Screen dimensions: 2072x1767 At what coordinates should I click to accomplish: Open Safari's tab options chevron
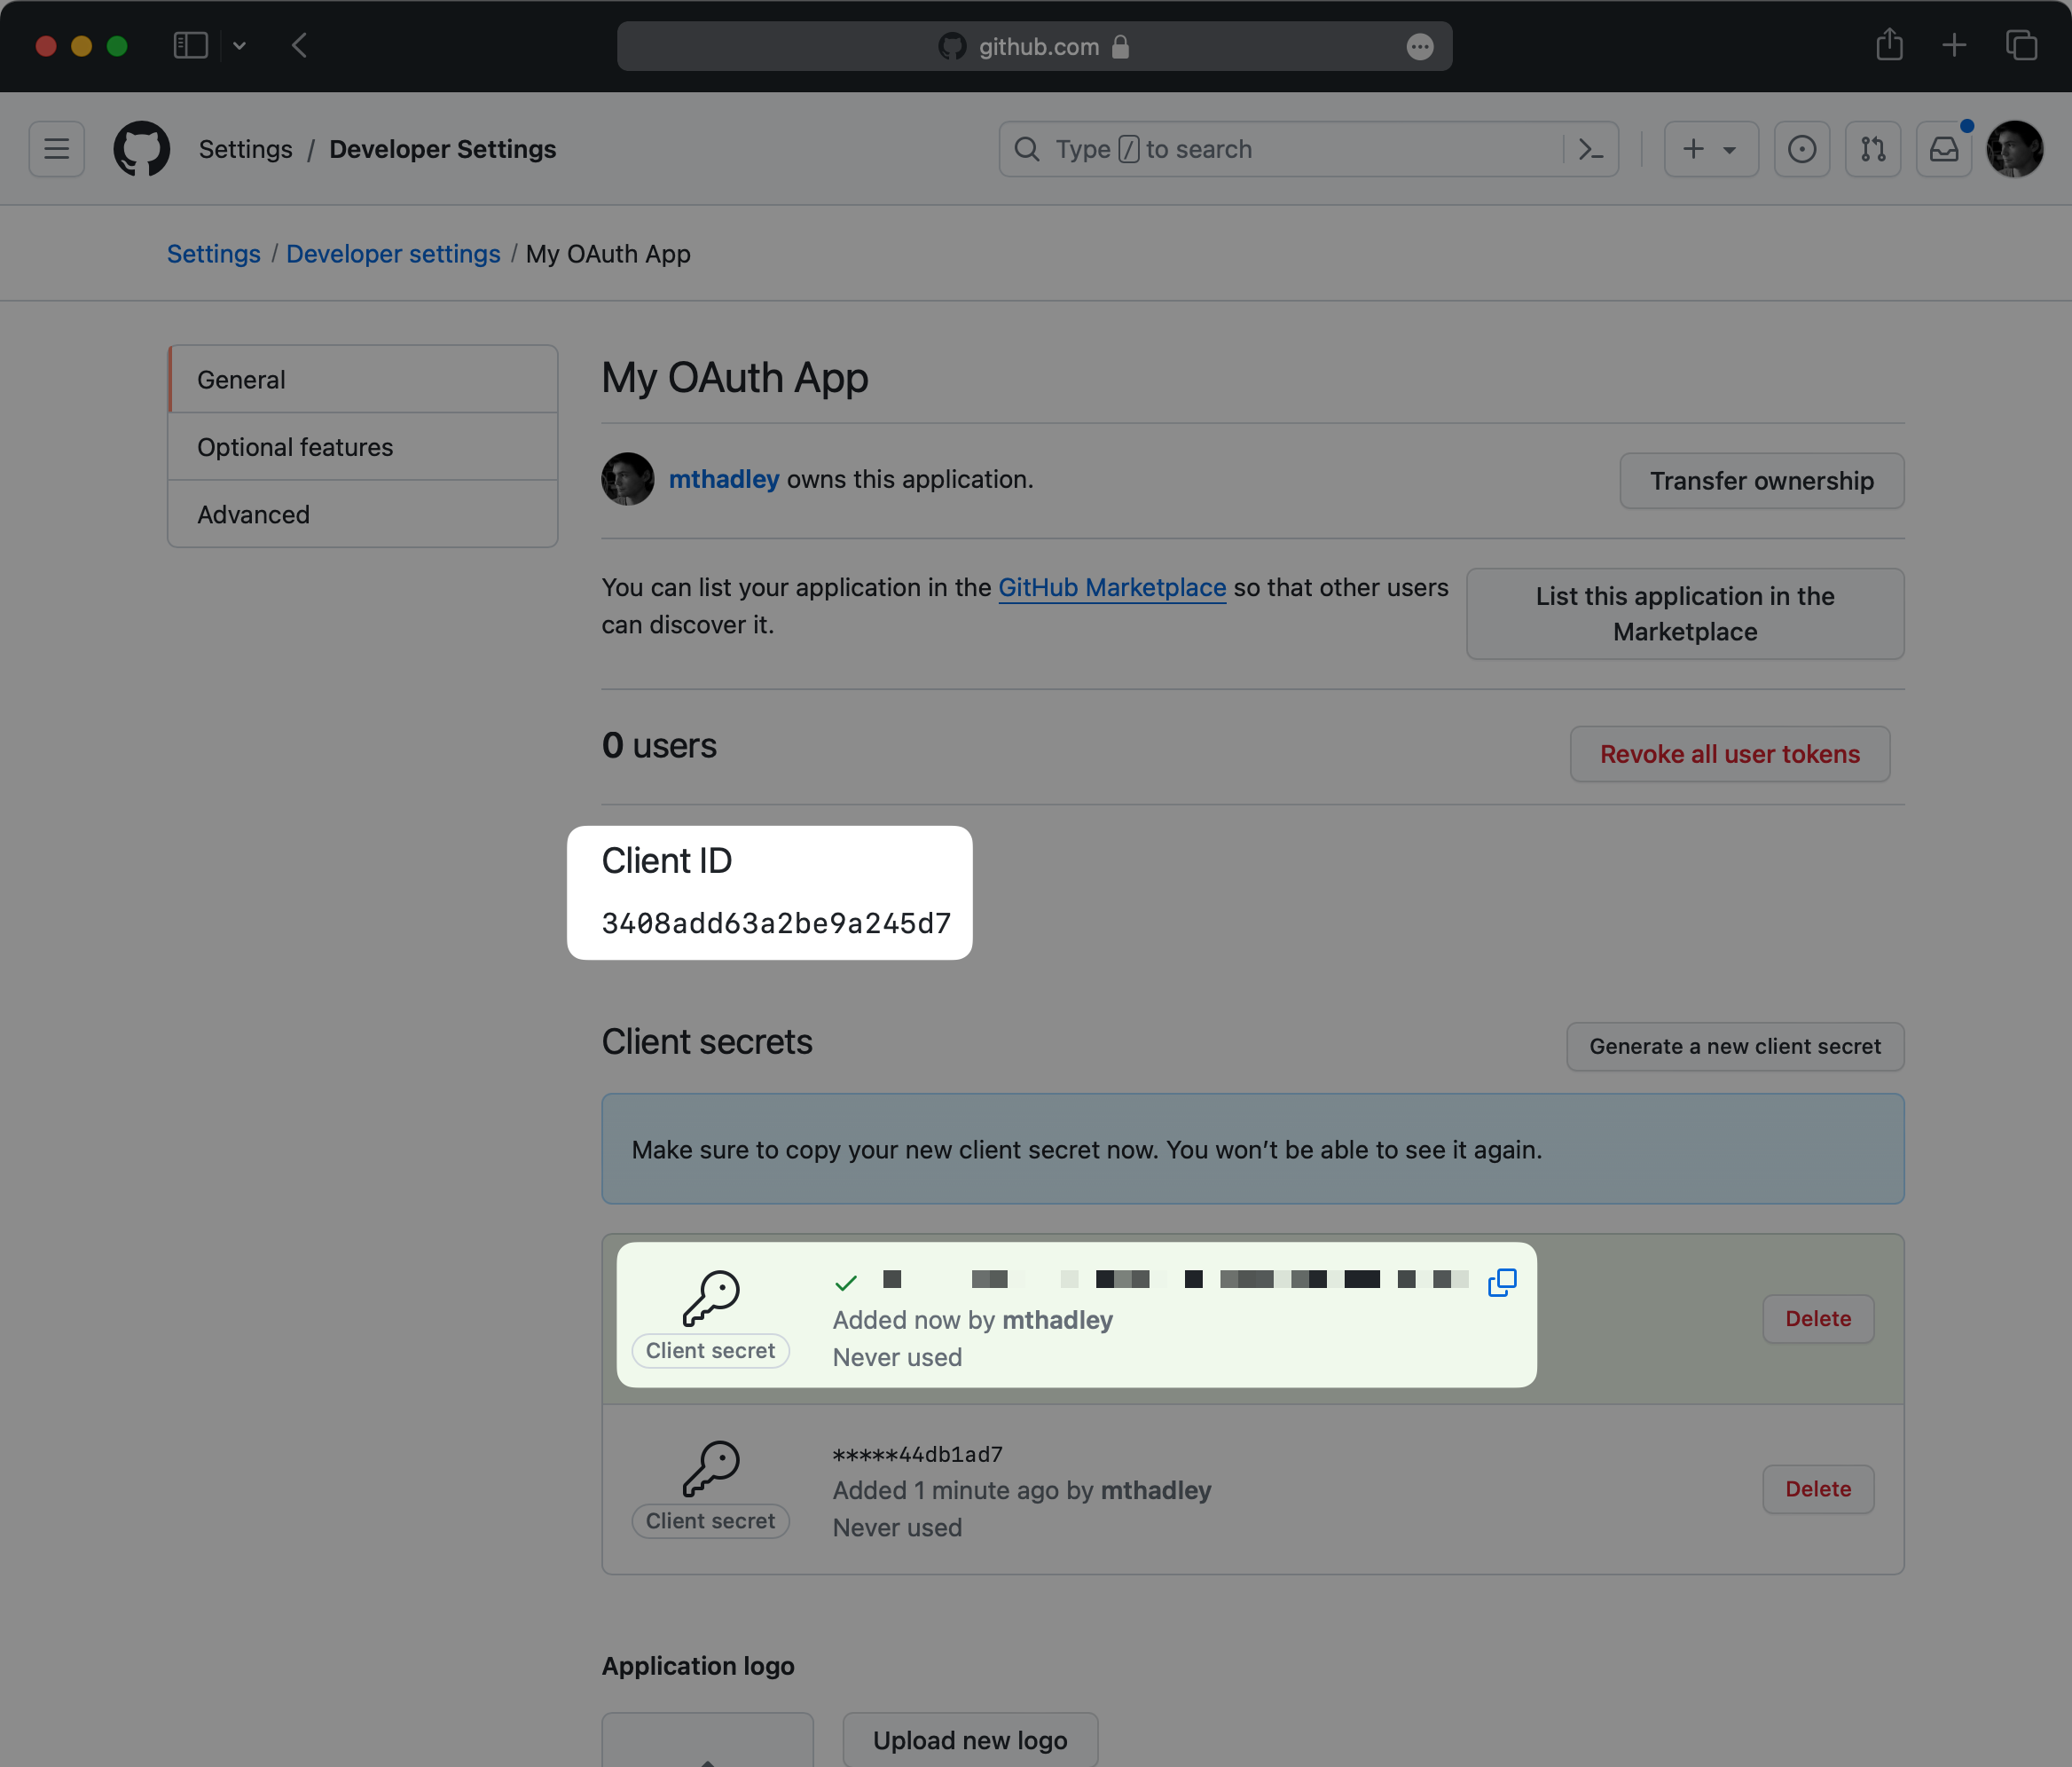(x=239, y=45)
